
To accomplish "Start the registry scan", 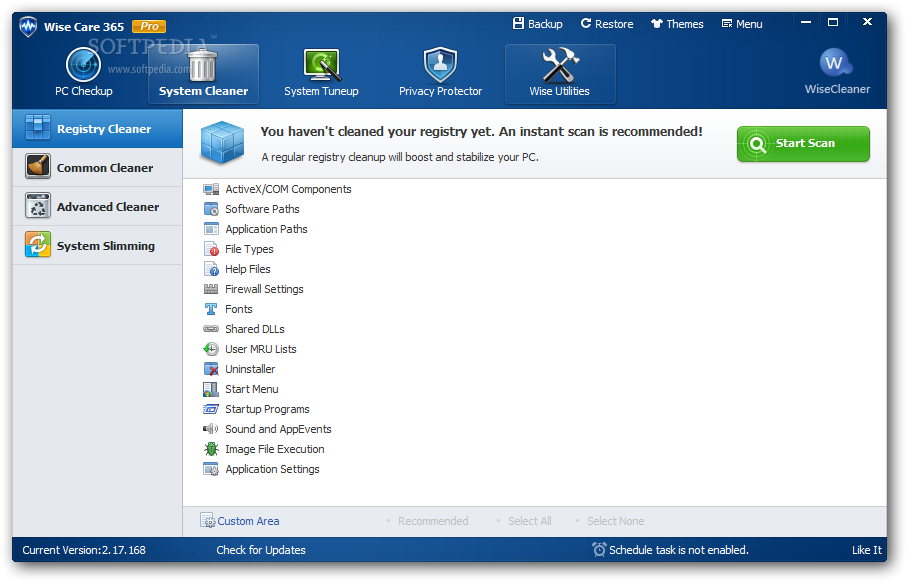I will (803, 143).
